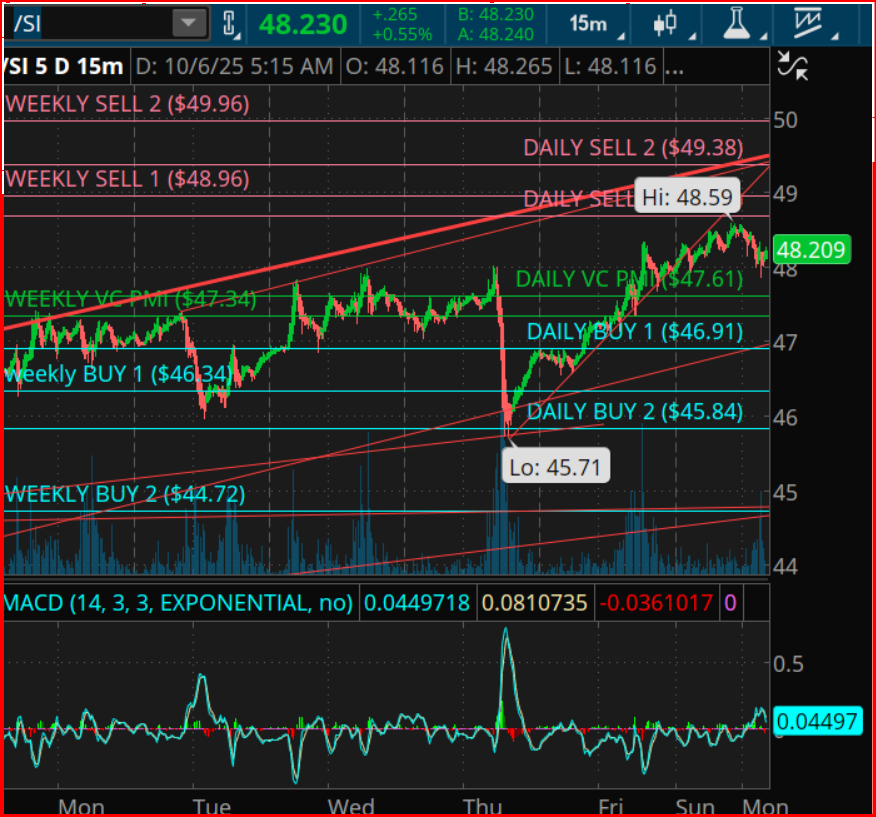The height and width of the screenshot is (817, 876).
Task: Select the WEEKLY SELL 2 ($49.96) label
Action: pyautogui.click(x=127, y=104)
